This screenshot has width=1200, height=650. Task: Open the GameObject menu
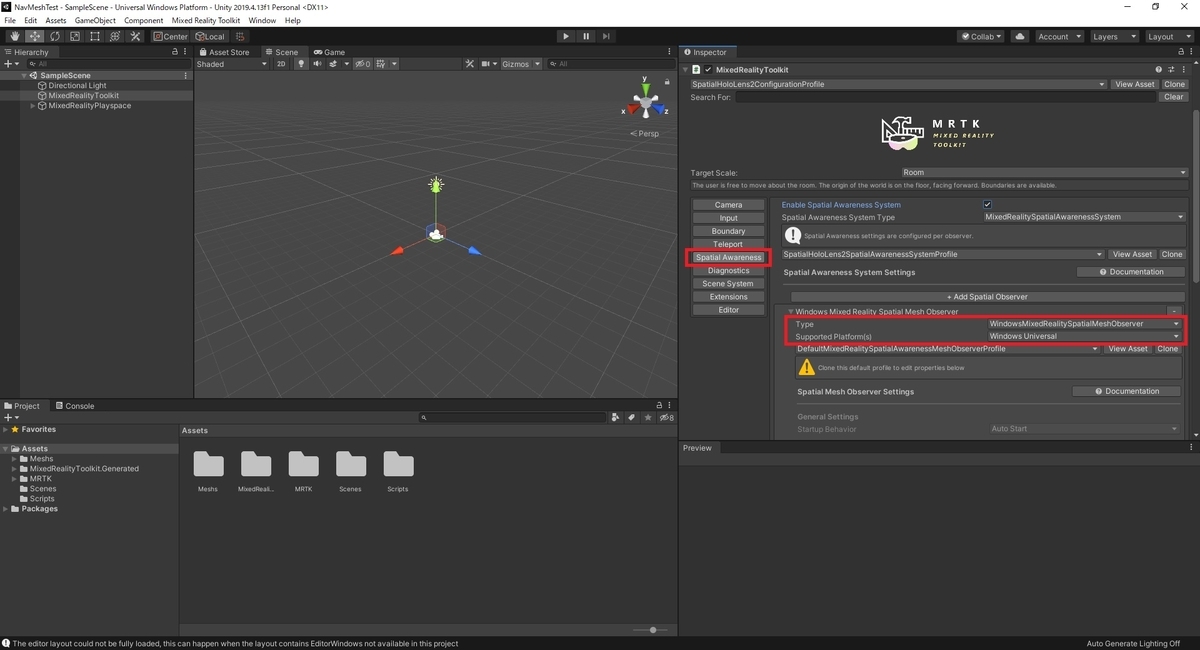(95, 20)
